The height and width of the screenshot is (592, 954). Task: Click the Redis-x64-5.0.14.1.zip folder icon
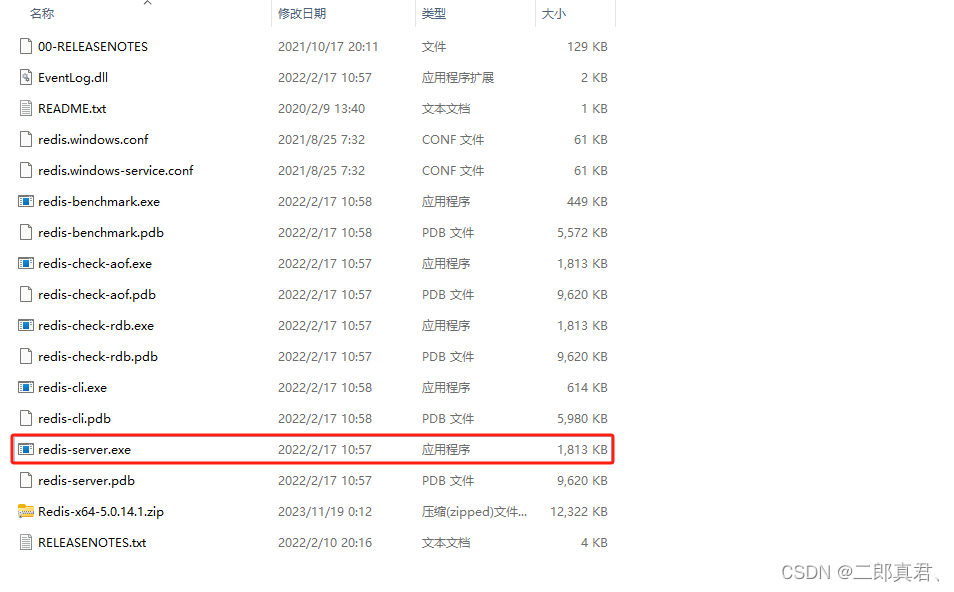[x=26, y=512]
